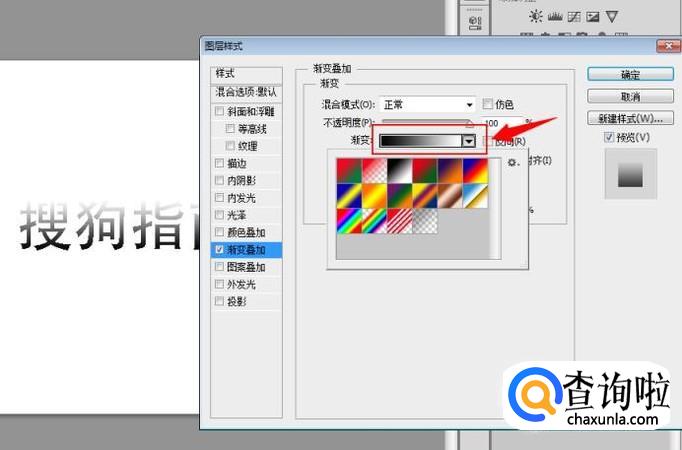
Task: Select the Violet, Green, Orange gradient preset
Action: tap(400, 196)
